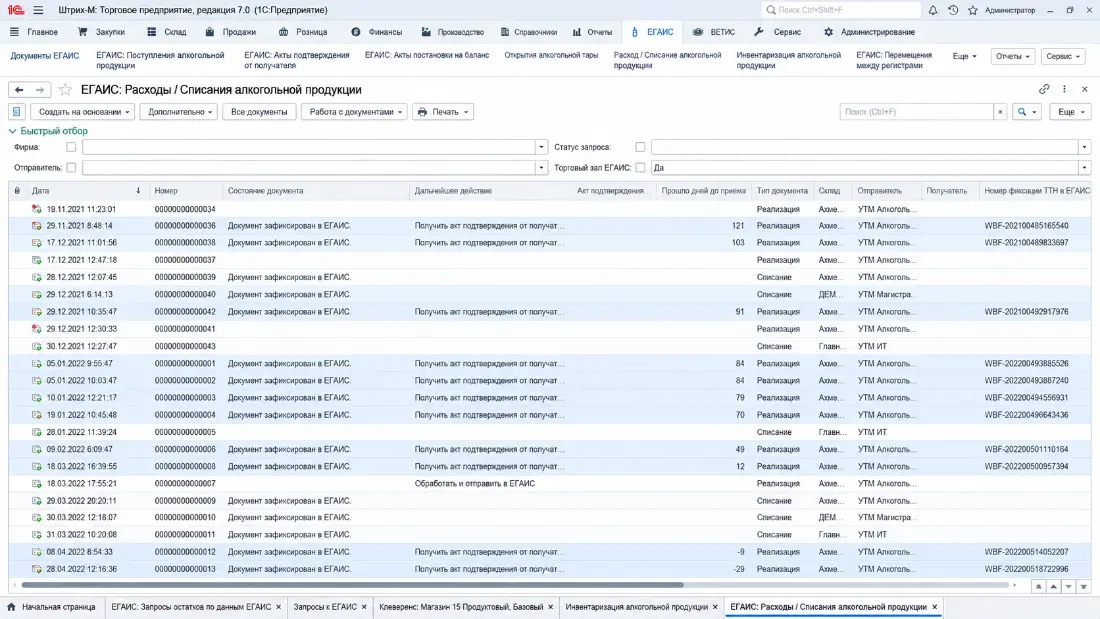
Task: Open Инвентаризация алкогольной продукции link
Action: 788,60
